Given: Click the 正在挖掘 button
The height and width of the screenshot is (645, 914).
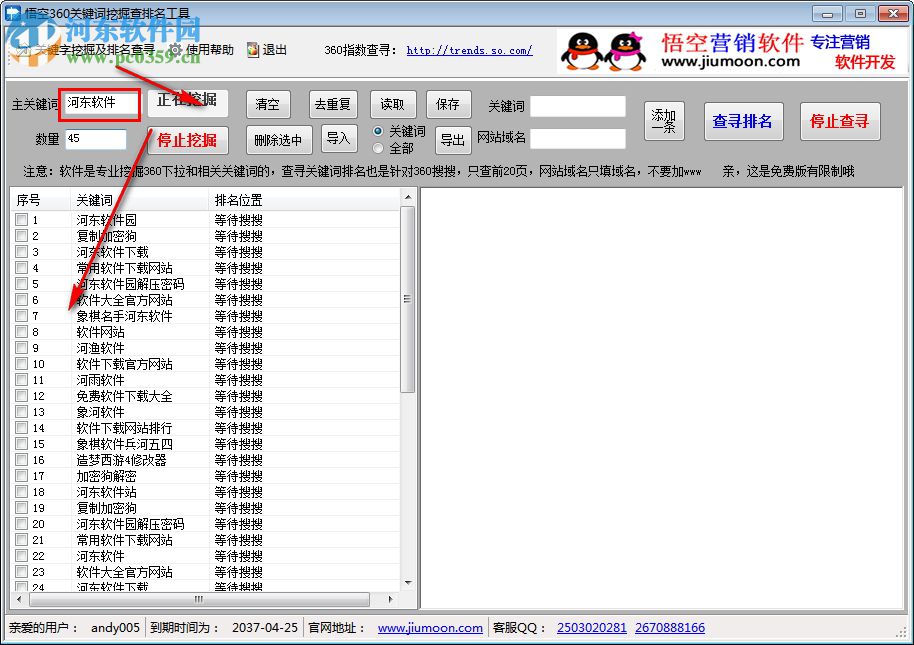Looking at the screenshot, I should coord(187,102).
